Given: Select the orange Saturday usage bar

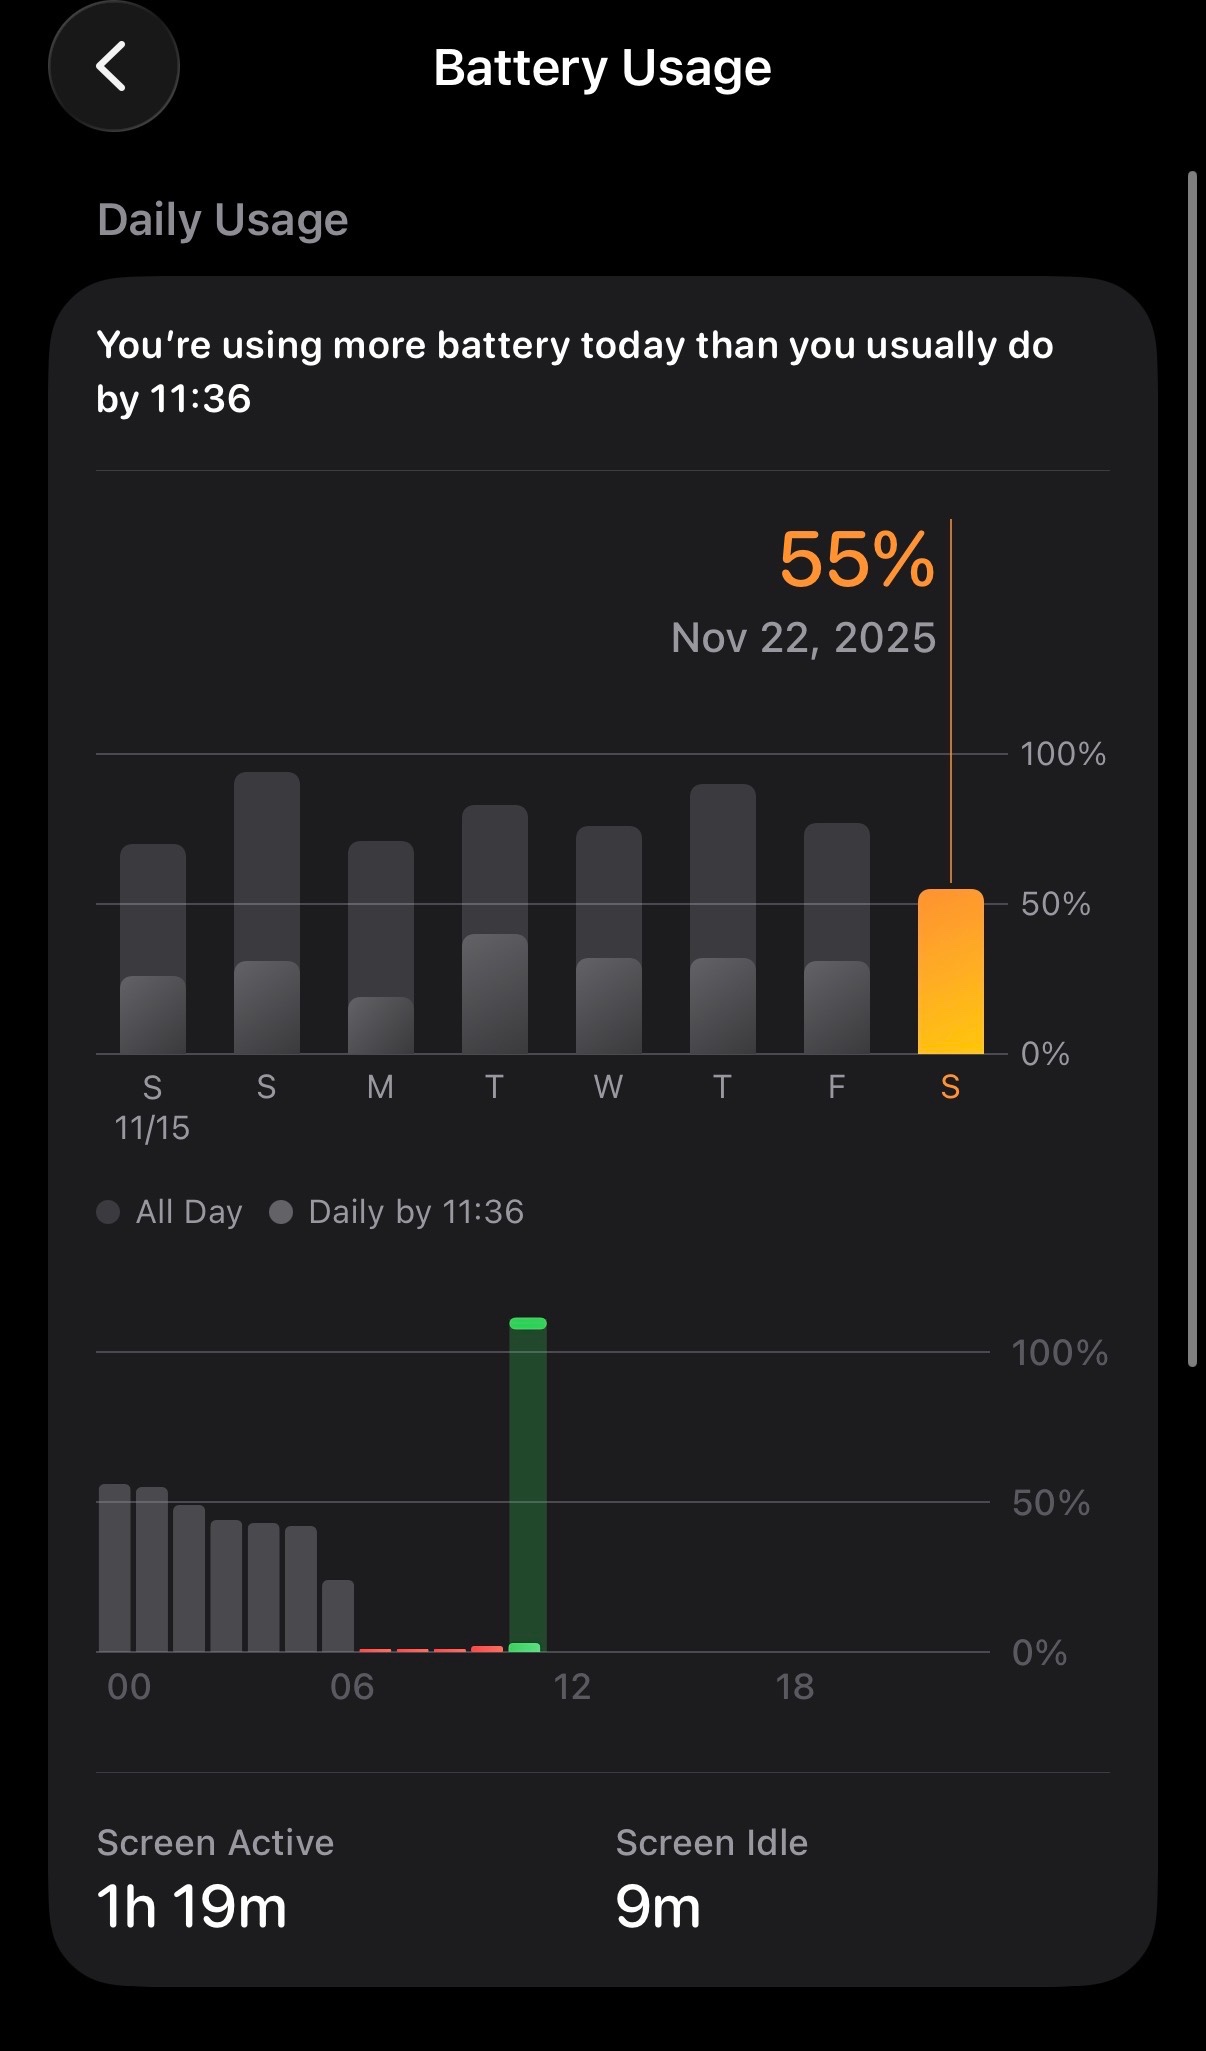Looking at the screenshot, I should point(950,970).
